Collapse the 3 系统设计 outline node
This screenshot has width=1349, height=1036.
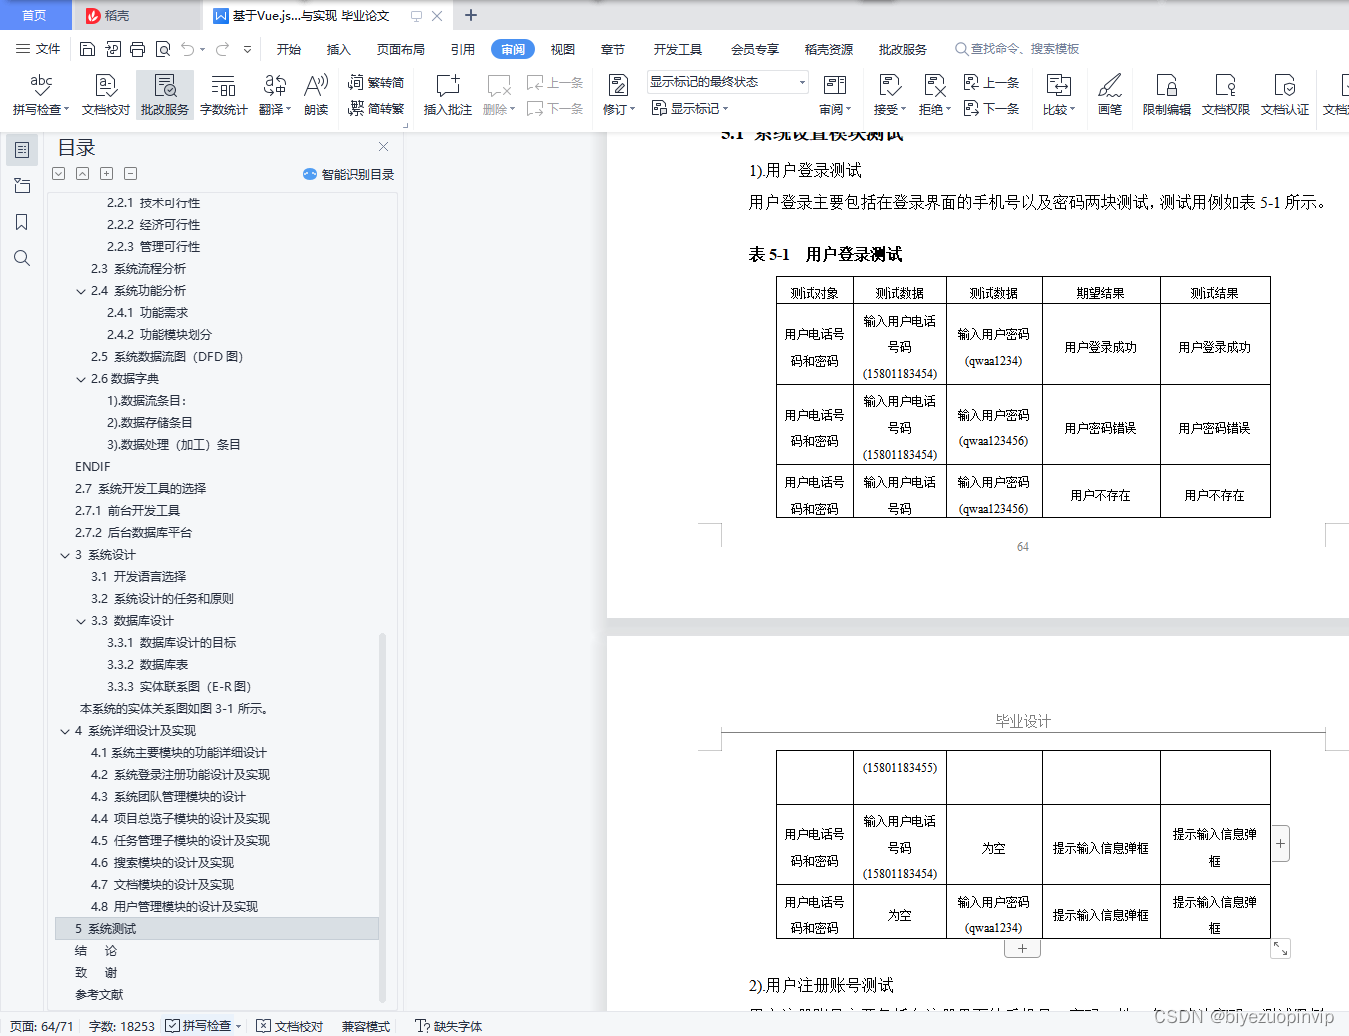pos(65,555)
